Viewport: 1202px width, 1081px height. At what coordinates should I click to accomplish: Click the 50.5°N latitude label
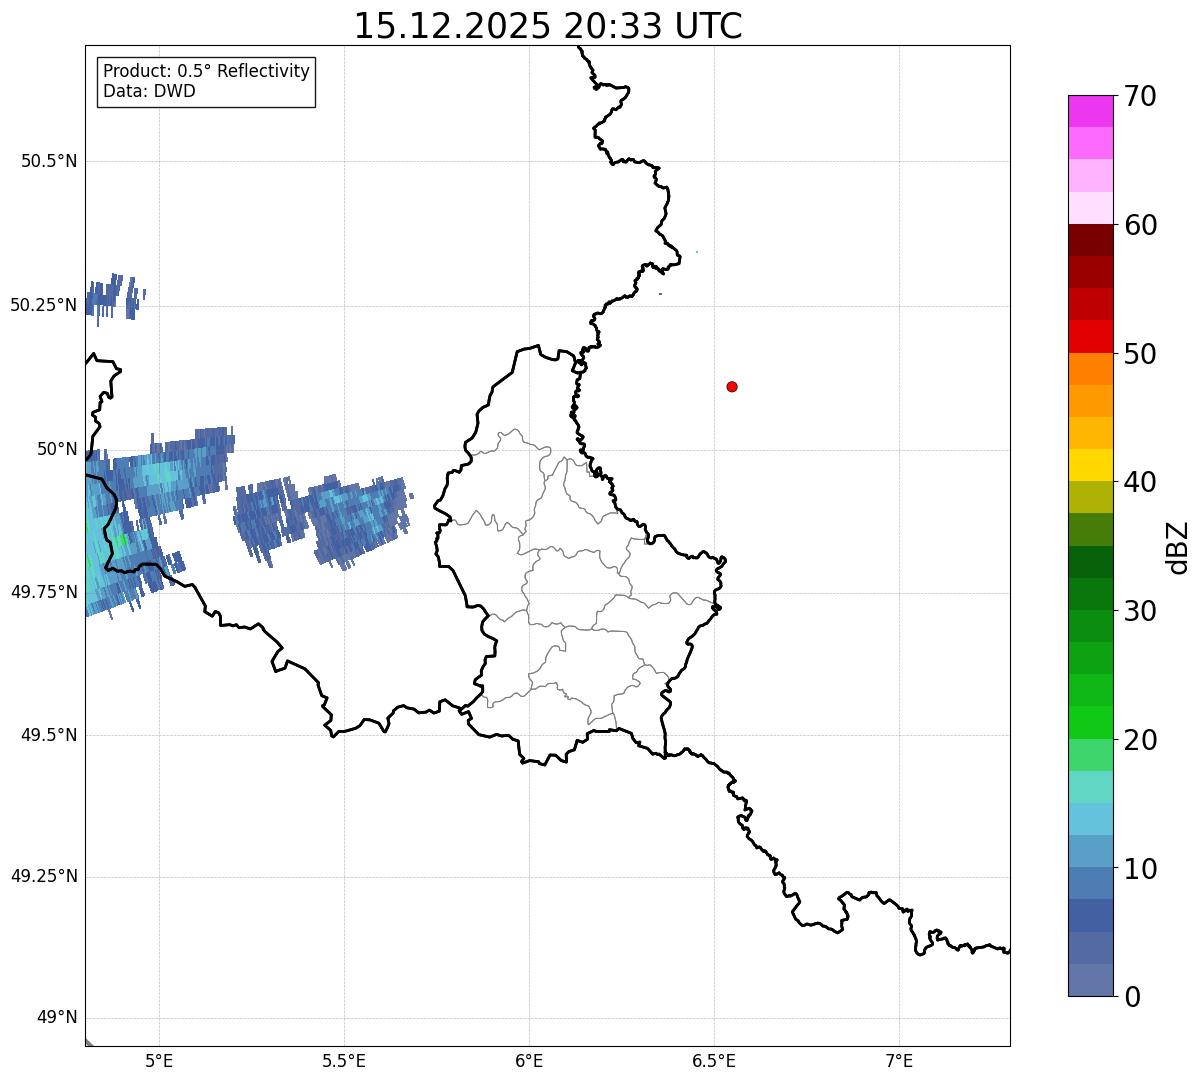click(49, 161)
